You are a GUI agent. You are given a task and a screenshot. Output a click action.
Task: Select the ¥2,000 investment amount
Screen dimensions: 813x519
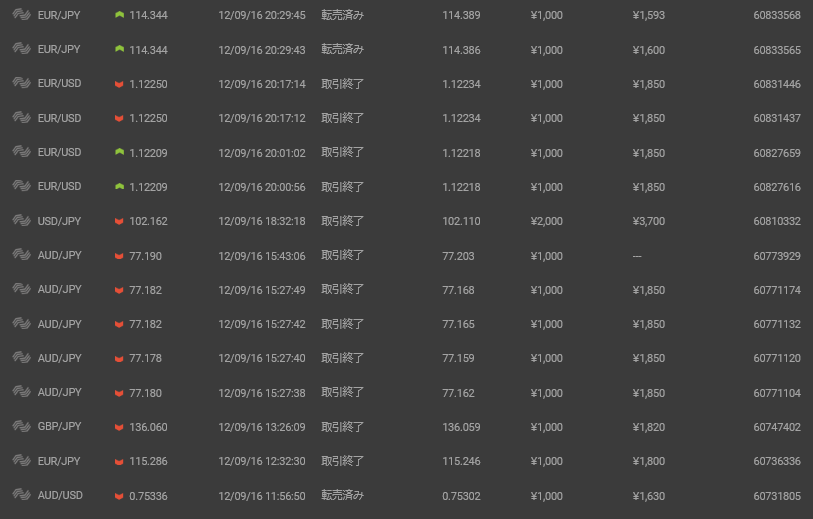tap(546, 221)
